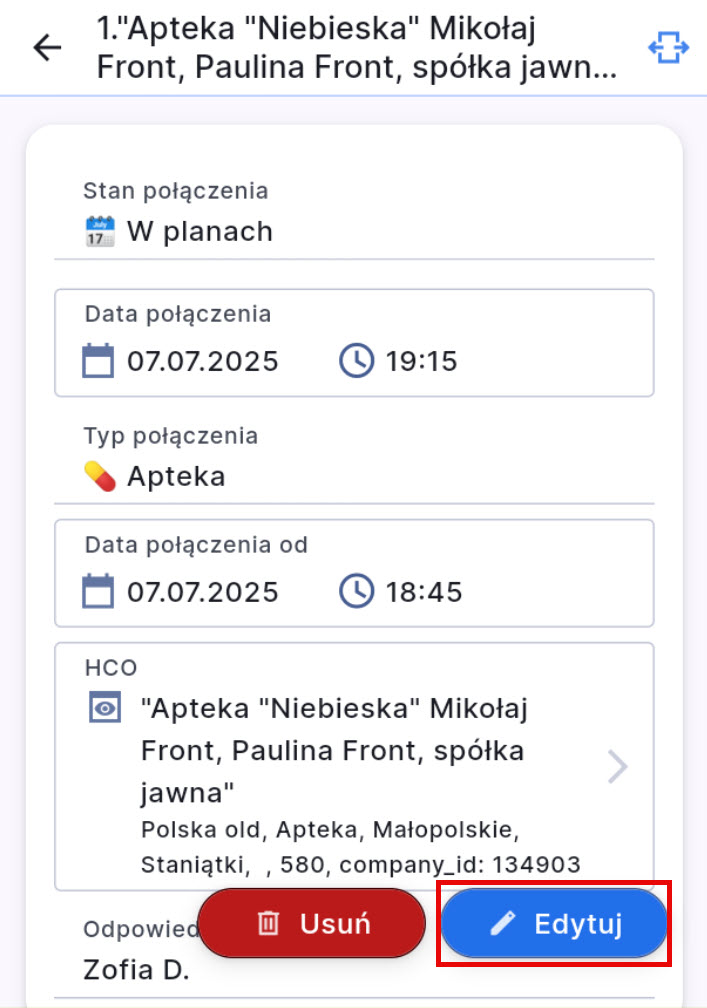Viewport: 707px width, 1008px height.
Task: Select the 18:45 time value
Action: (424, 592)
